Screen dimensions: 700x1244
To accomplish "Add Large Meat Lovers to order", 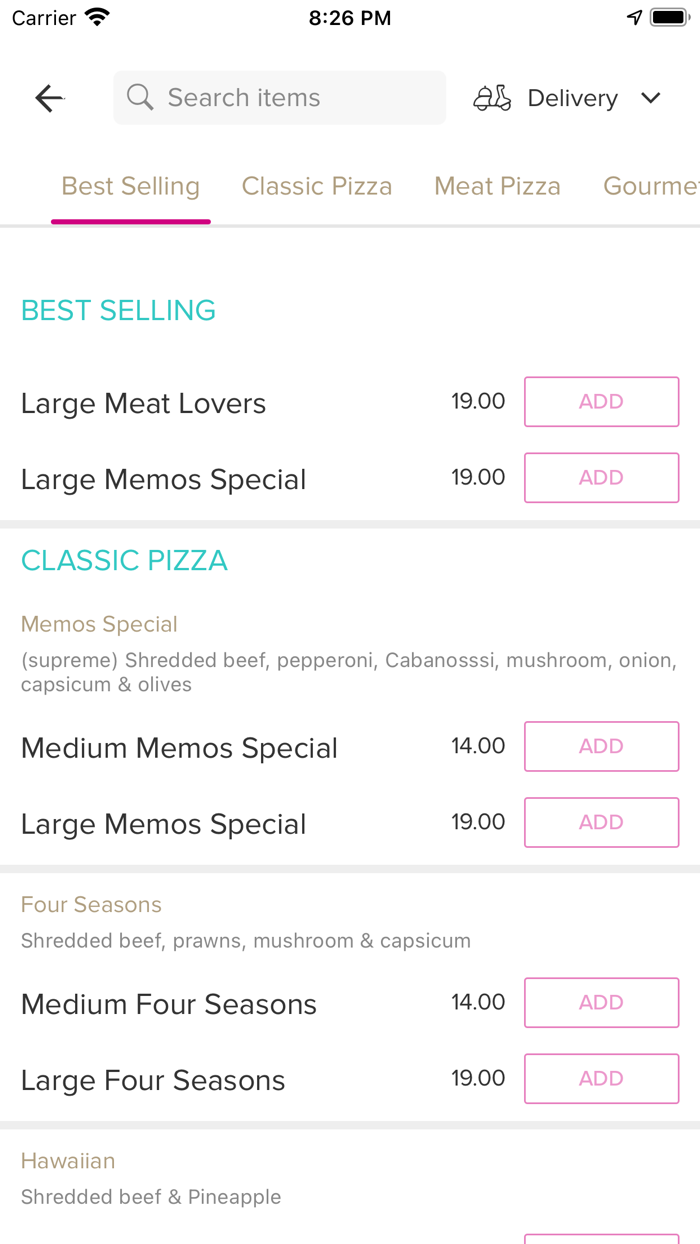I will click(601, 401).
